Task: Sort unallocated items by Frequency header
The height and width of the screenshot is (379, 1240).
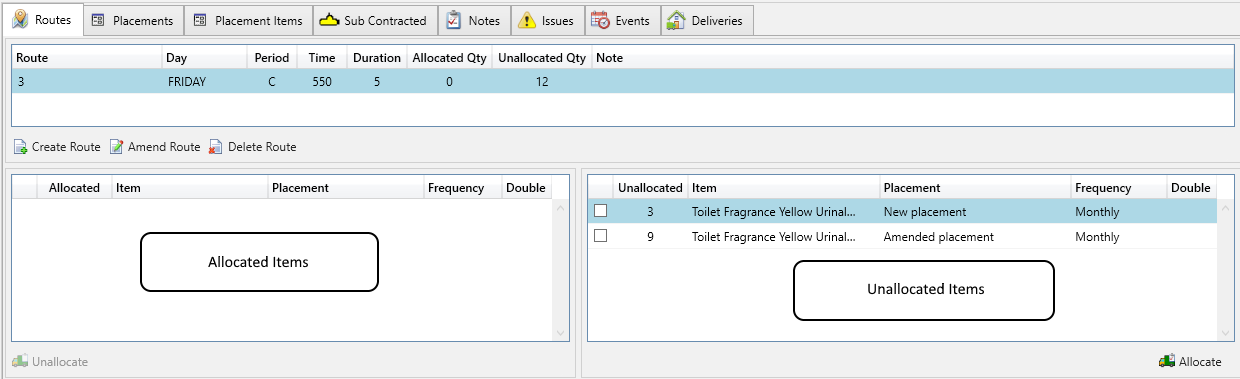Action: pos(1118,187)
